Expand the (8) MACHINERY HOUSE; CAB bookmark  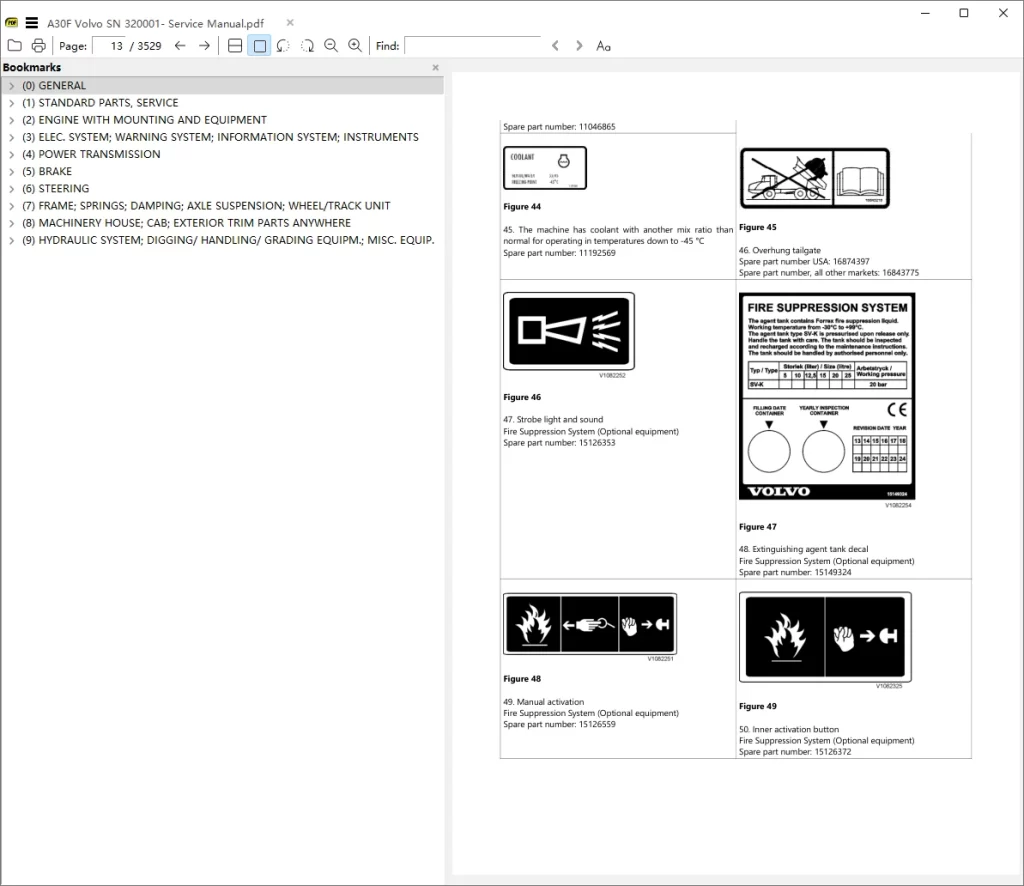pyautogui.click(x=11, y=223)
